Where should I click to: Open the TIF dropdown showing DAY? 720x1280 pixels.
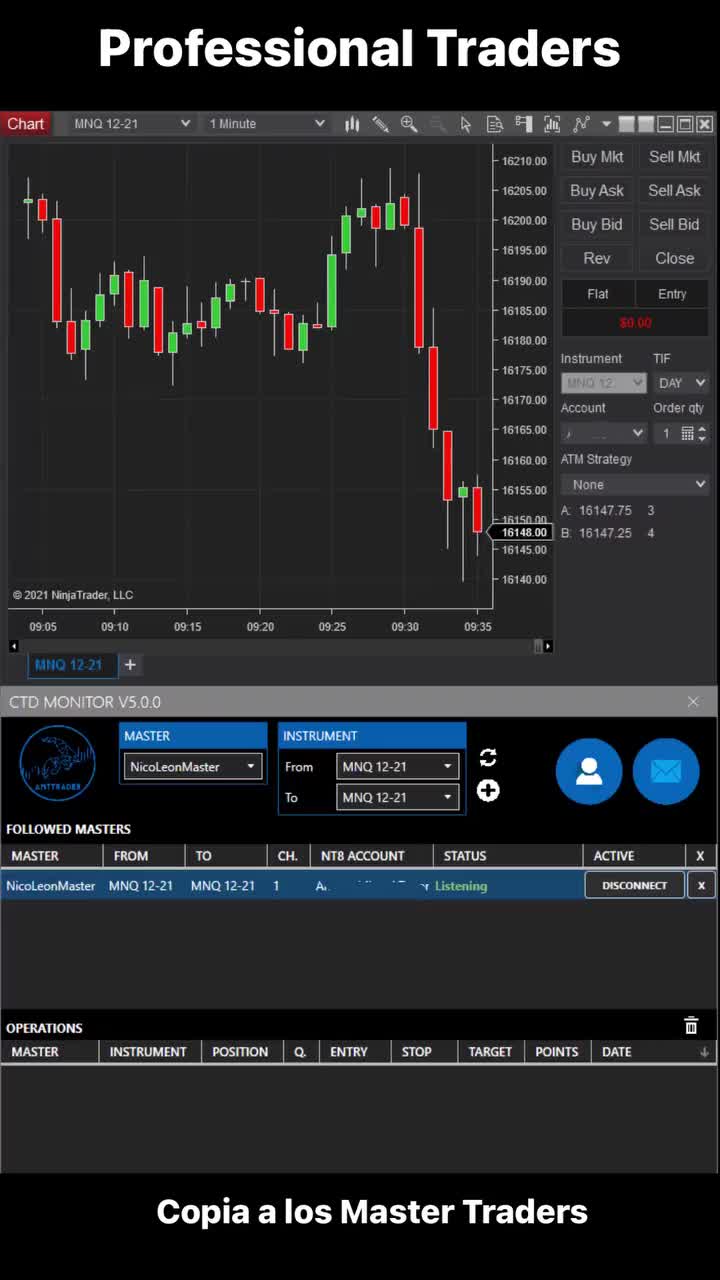(682, 383)
